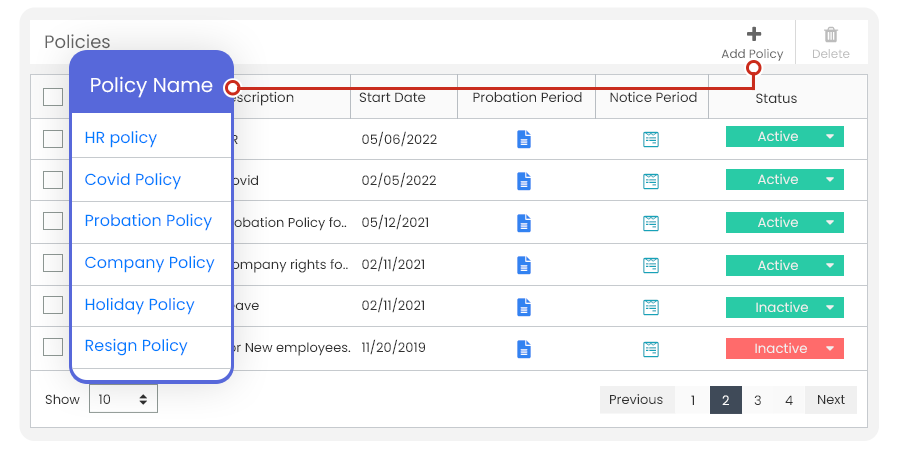This screenshot has width=900, height=449.
Task: Open notice period icon for HR policy
Action: [650, 139]
